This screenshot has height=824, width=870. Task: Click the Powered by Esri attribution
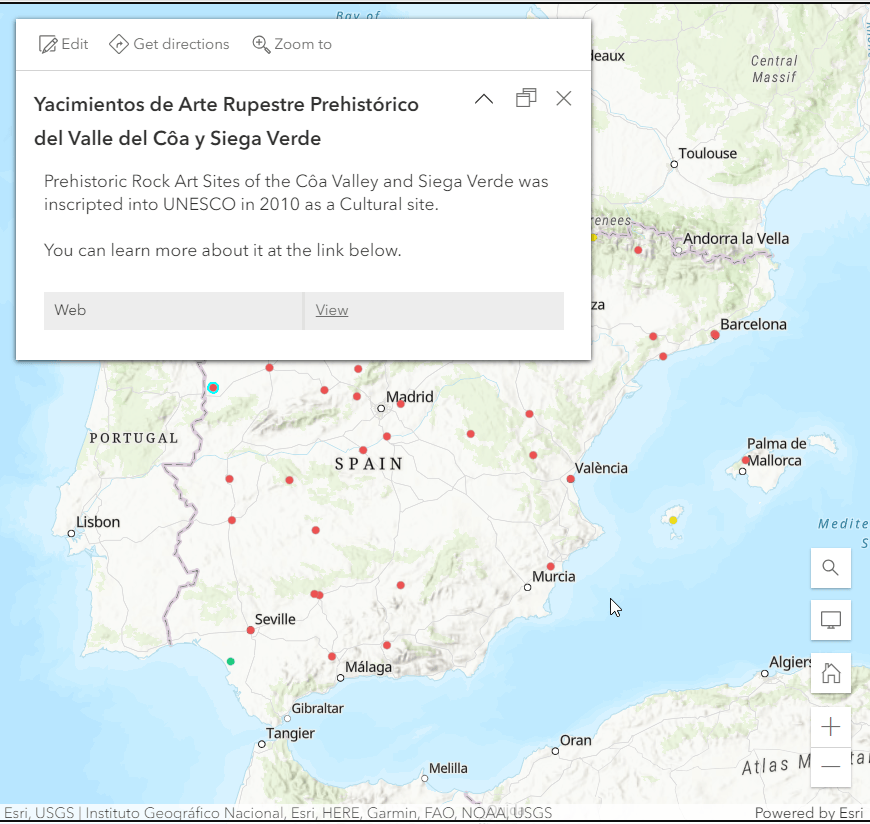[x=809, y=813]
